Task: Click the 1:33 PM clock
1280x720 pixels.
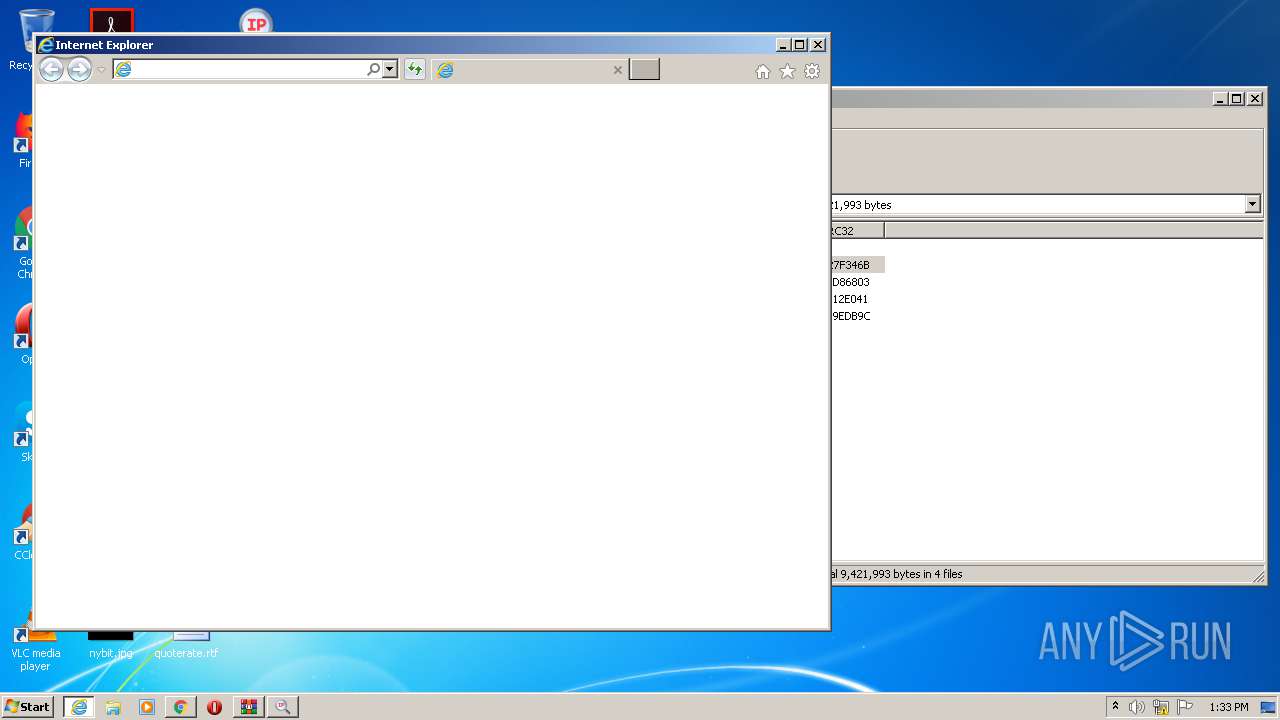Action: pyautogui.click(x=1228, y=707)
